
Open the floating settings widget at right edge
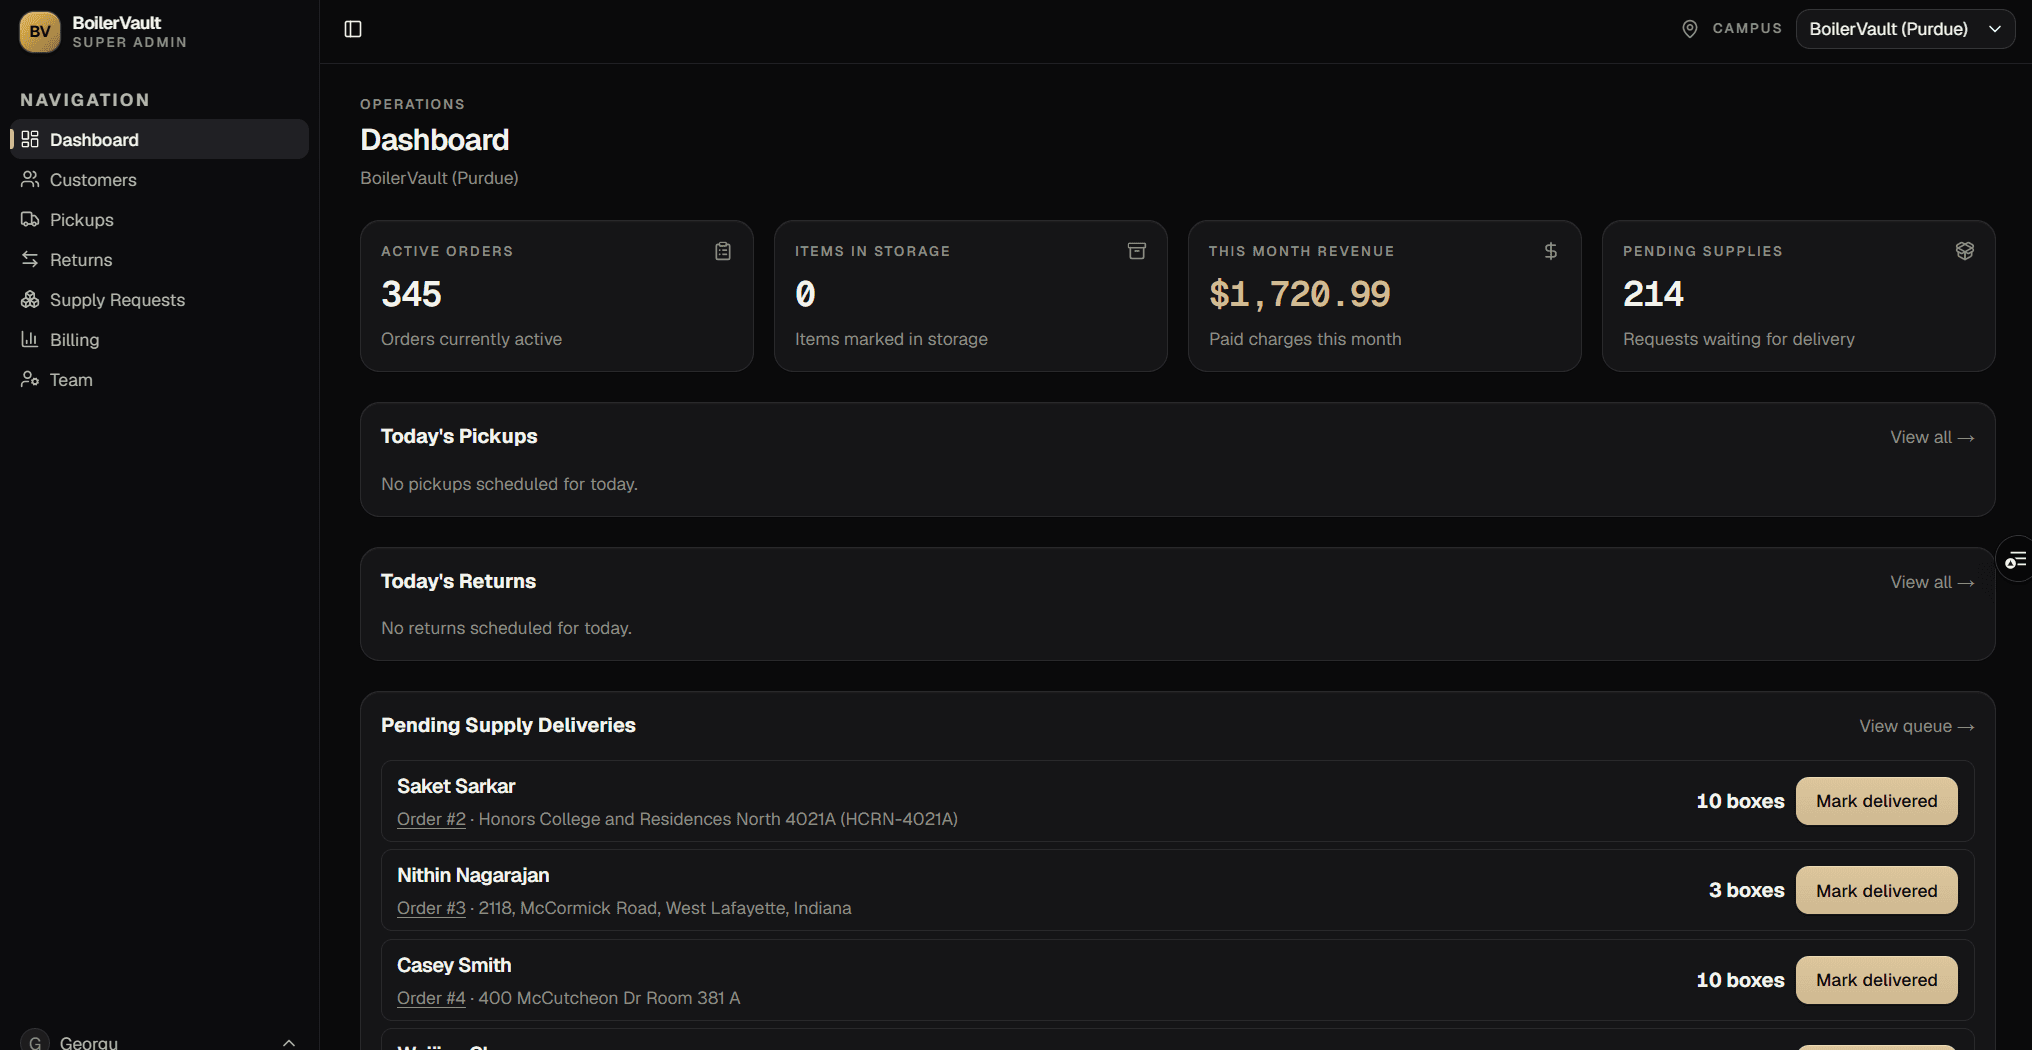[x=2015, y=559]
